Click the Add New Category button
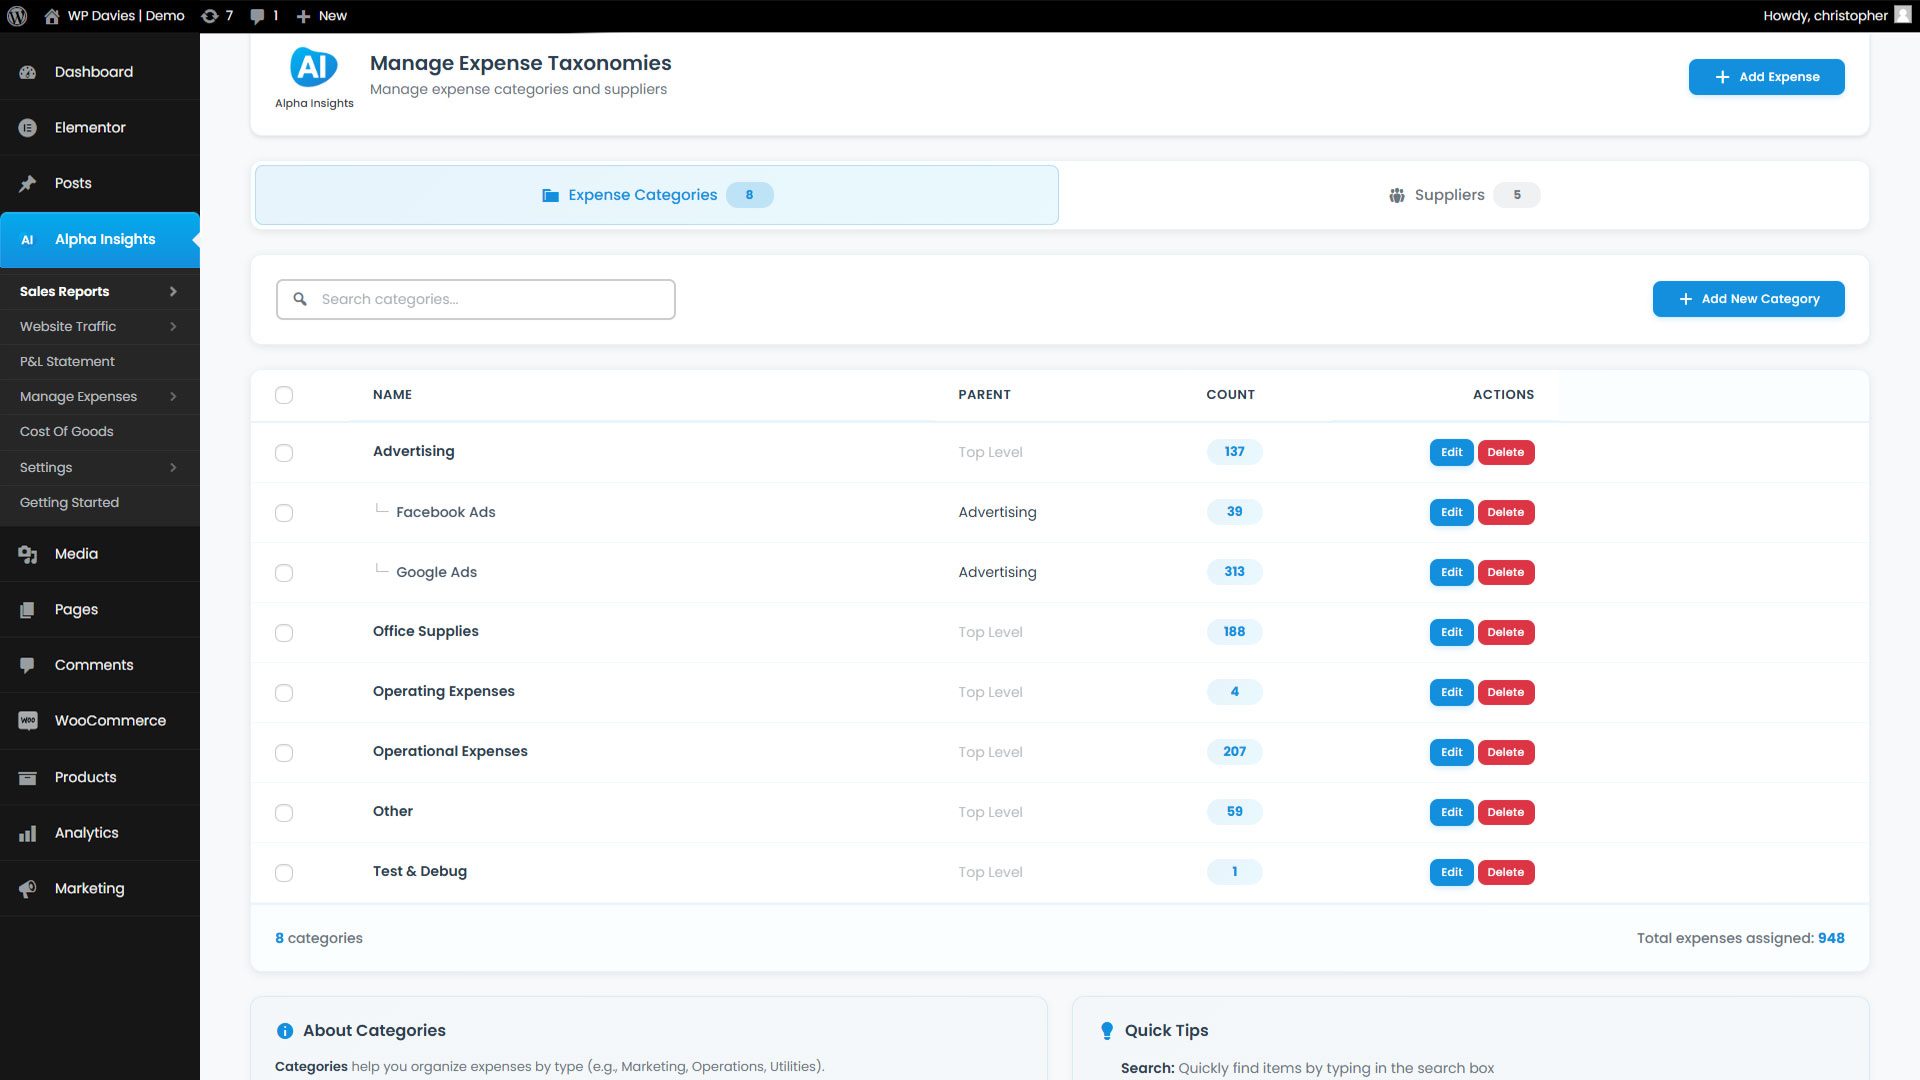This screenshot has height=1080, width=1920. coord(1748,299)
